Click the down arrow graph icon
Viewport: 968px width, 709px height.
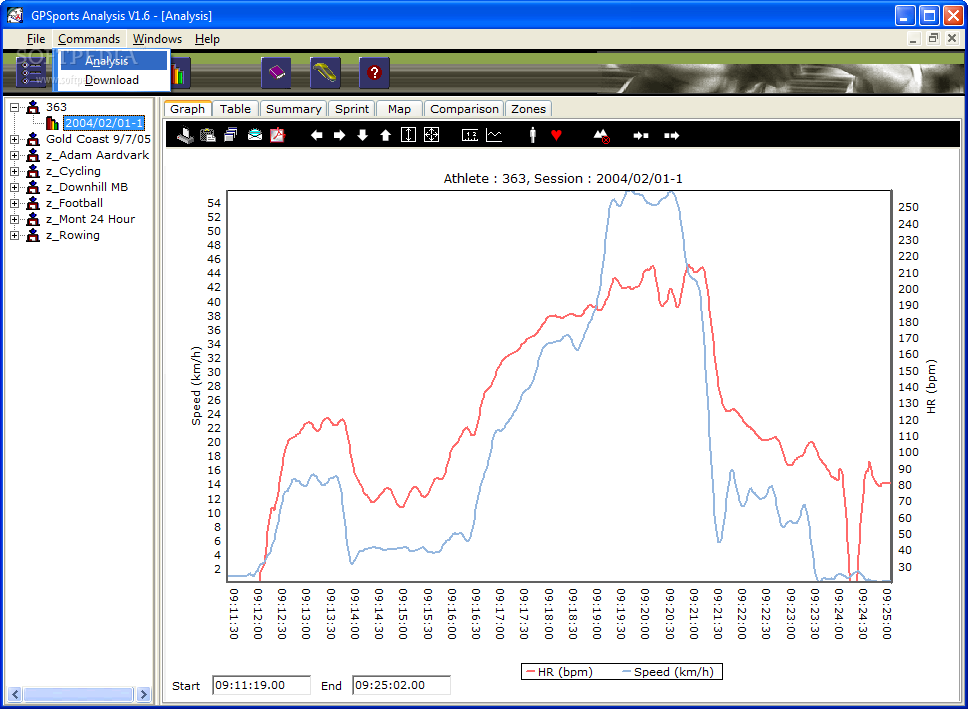(x=362, y=135)
